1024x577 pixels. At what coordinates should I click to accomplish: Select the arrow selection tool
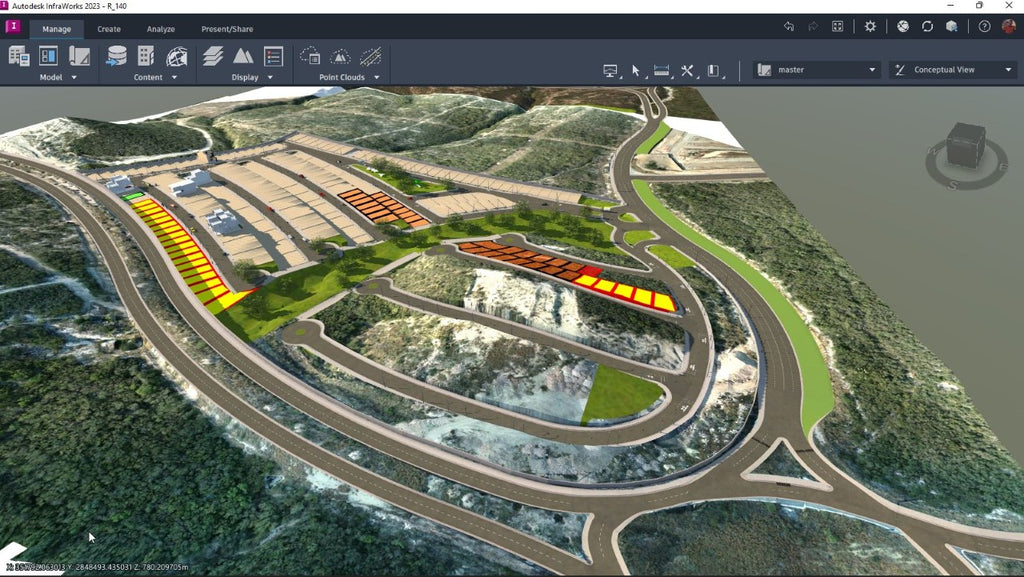(635, 71)
